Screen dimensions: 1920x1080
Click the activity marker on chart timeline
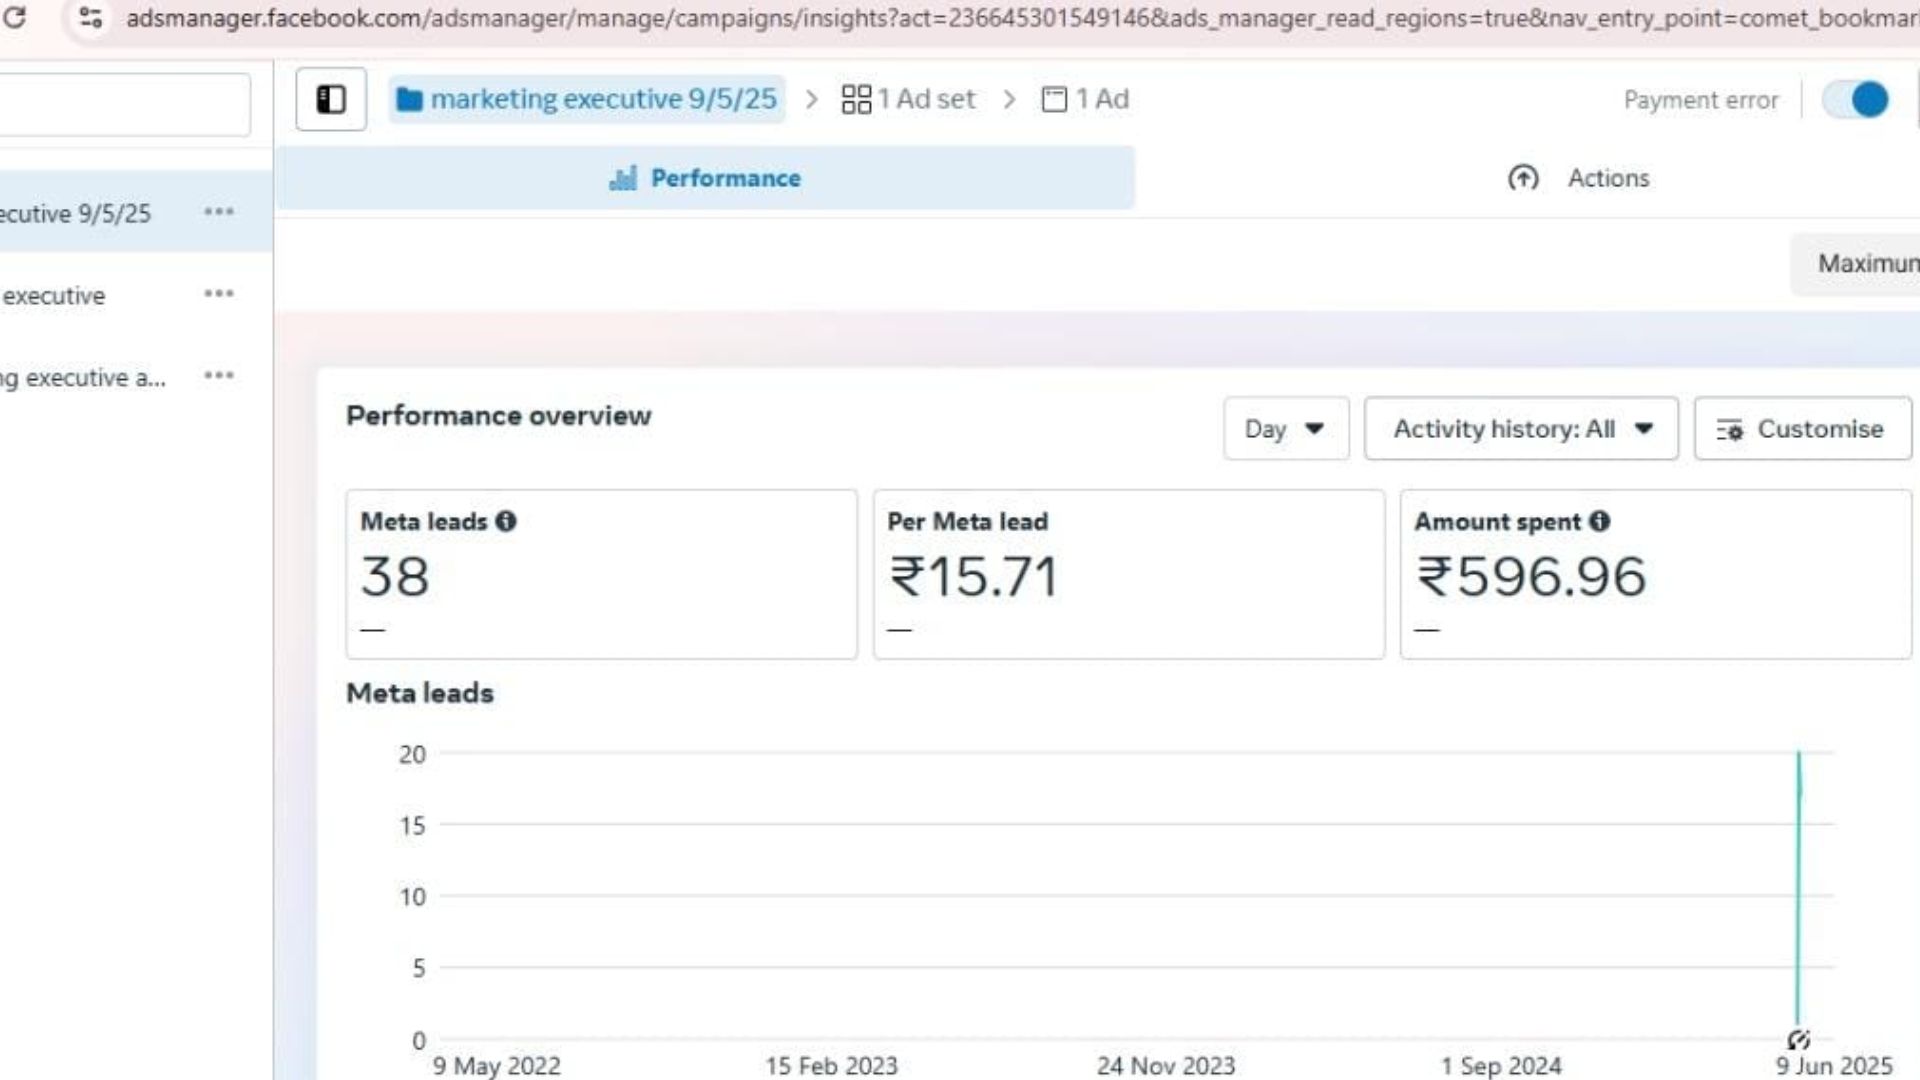click(x=1798, y=1040)
